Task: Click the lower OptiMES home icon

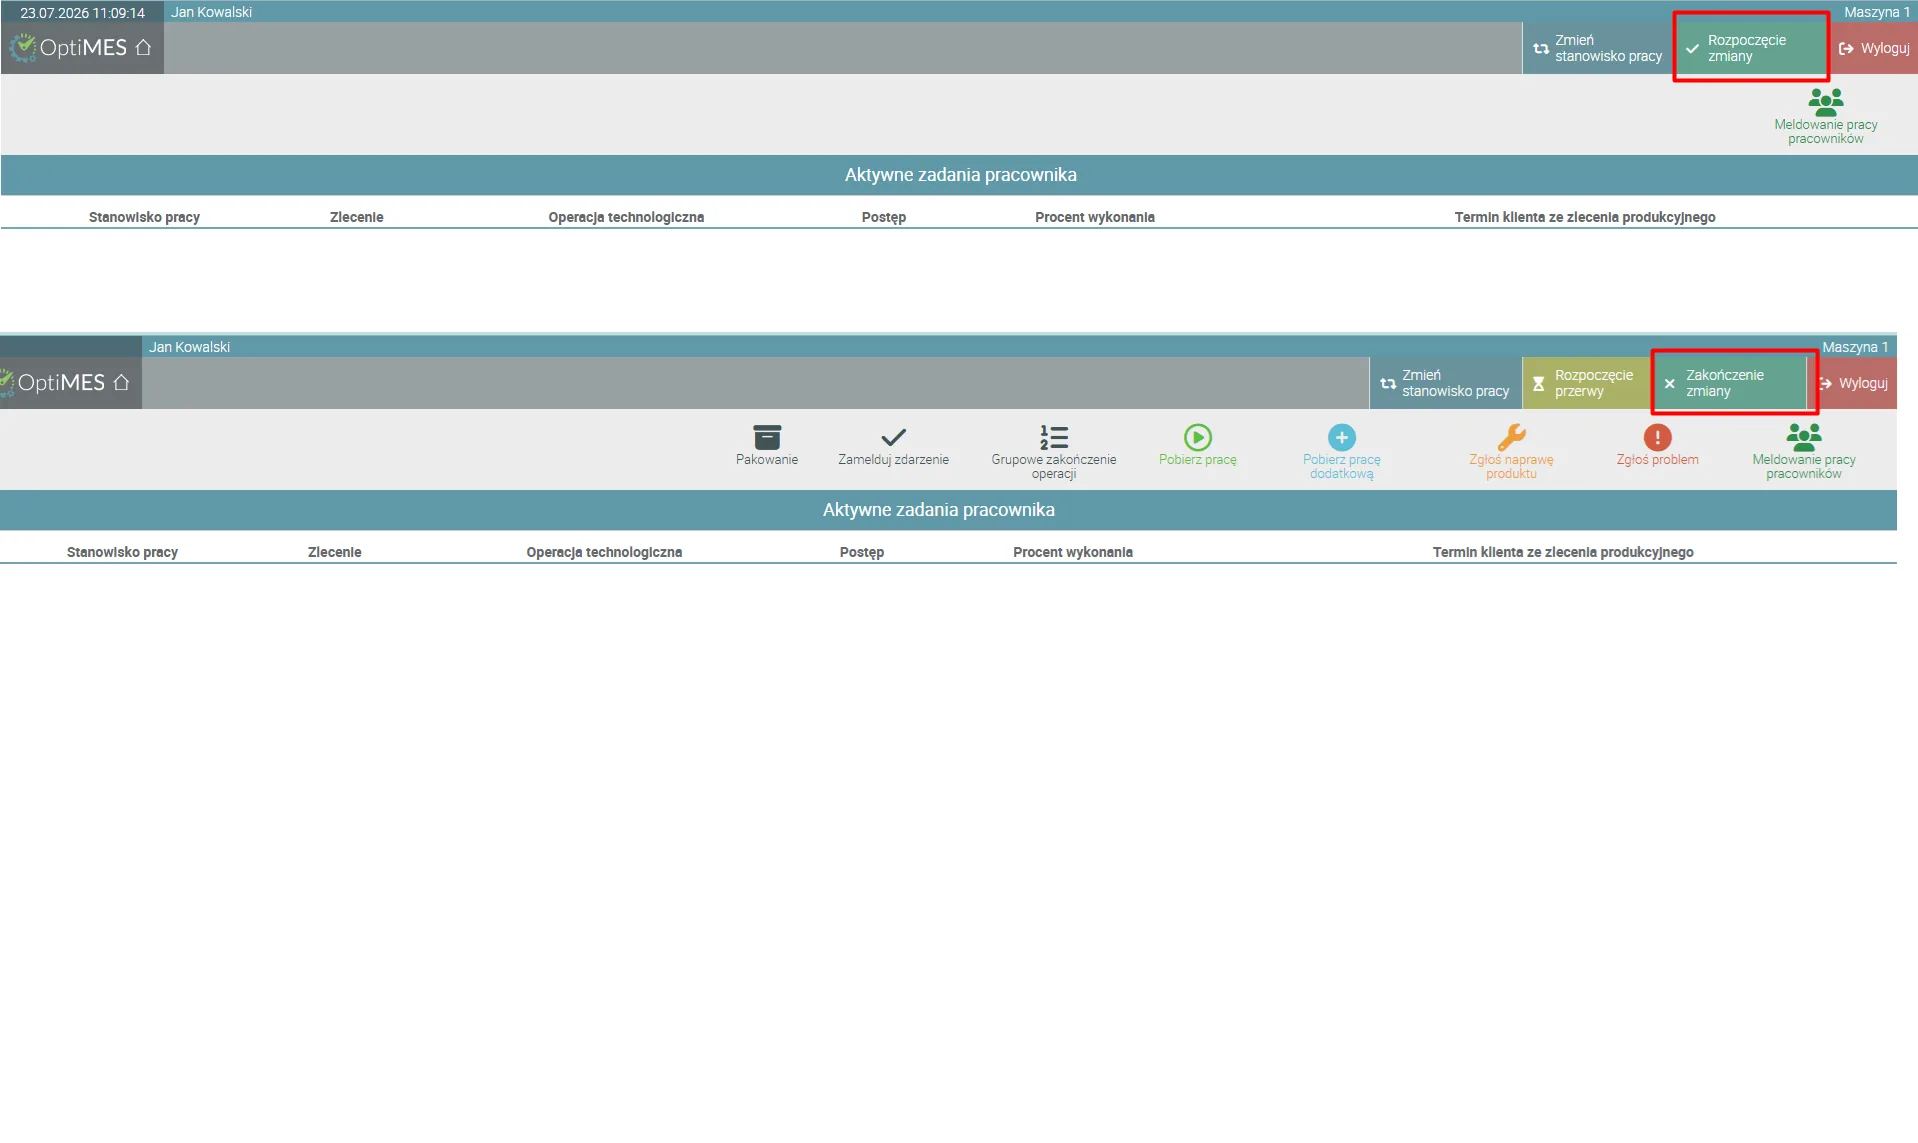Action: 121,382
